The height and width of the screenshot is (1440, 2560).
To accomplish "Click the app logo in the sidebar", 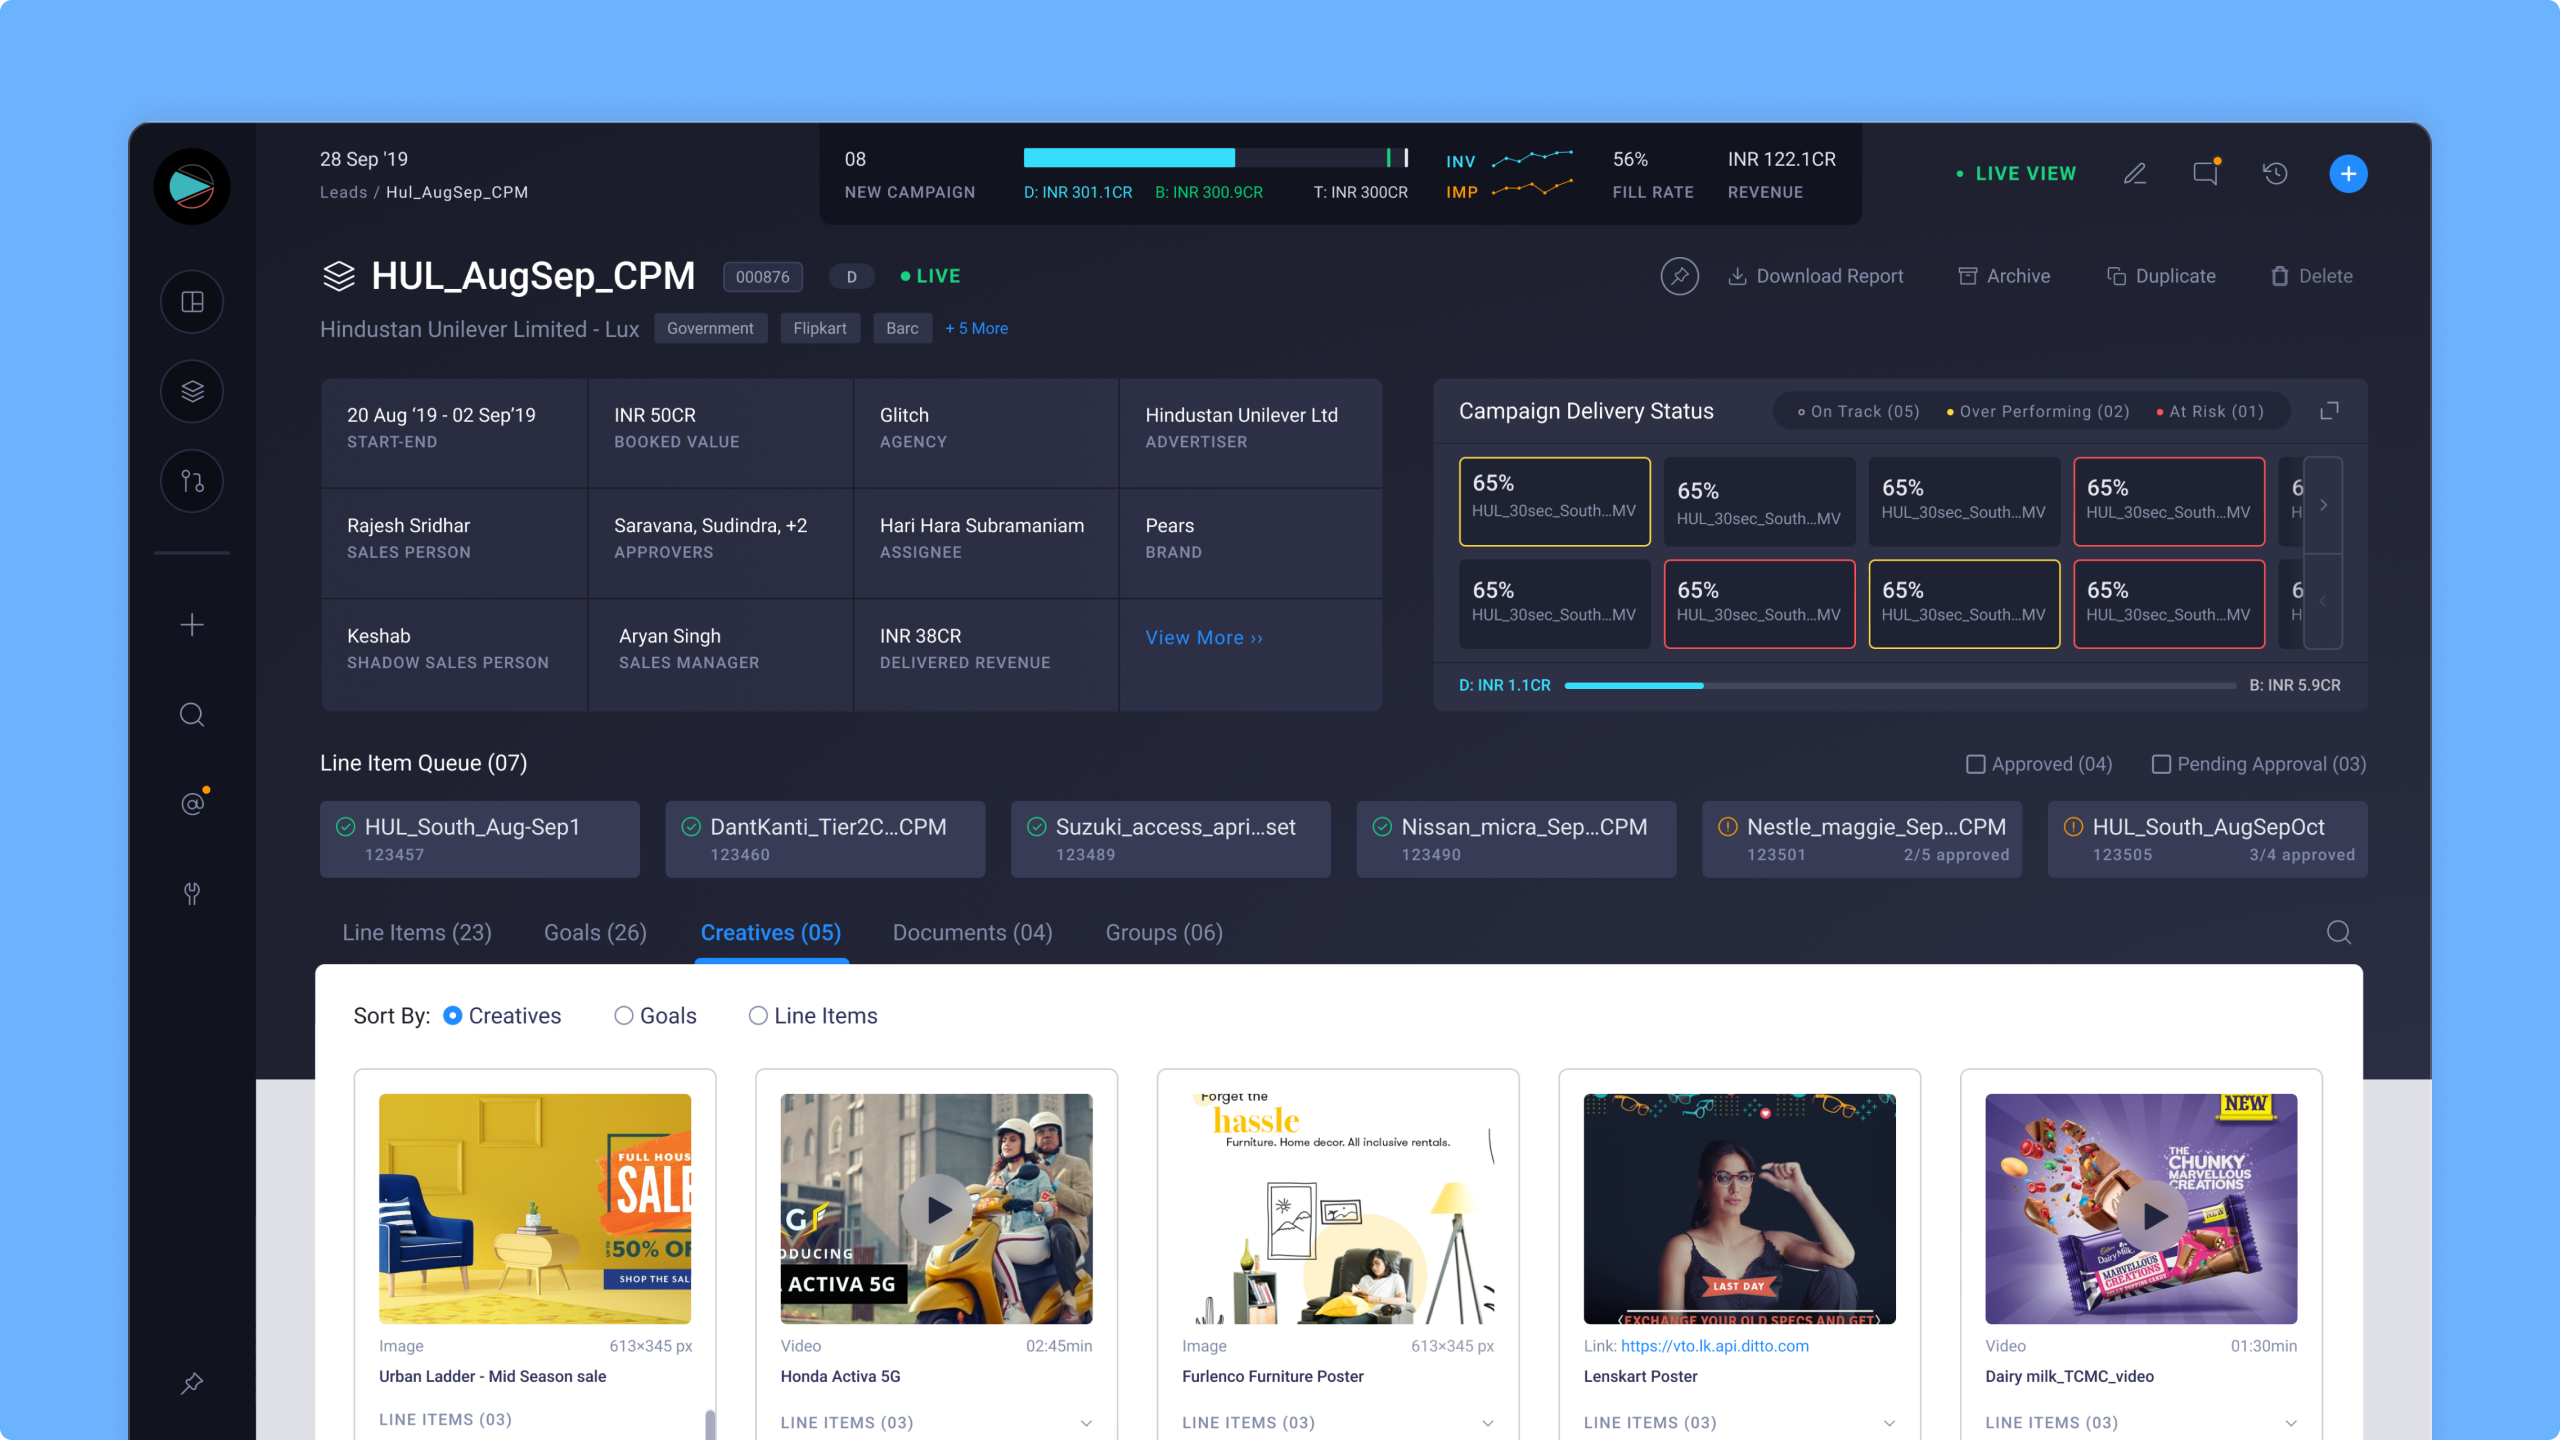I will click(x=192, y=187).
